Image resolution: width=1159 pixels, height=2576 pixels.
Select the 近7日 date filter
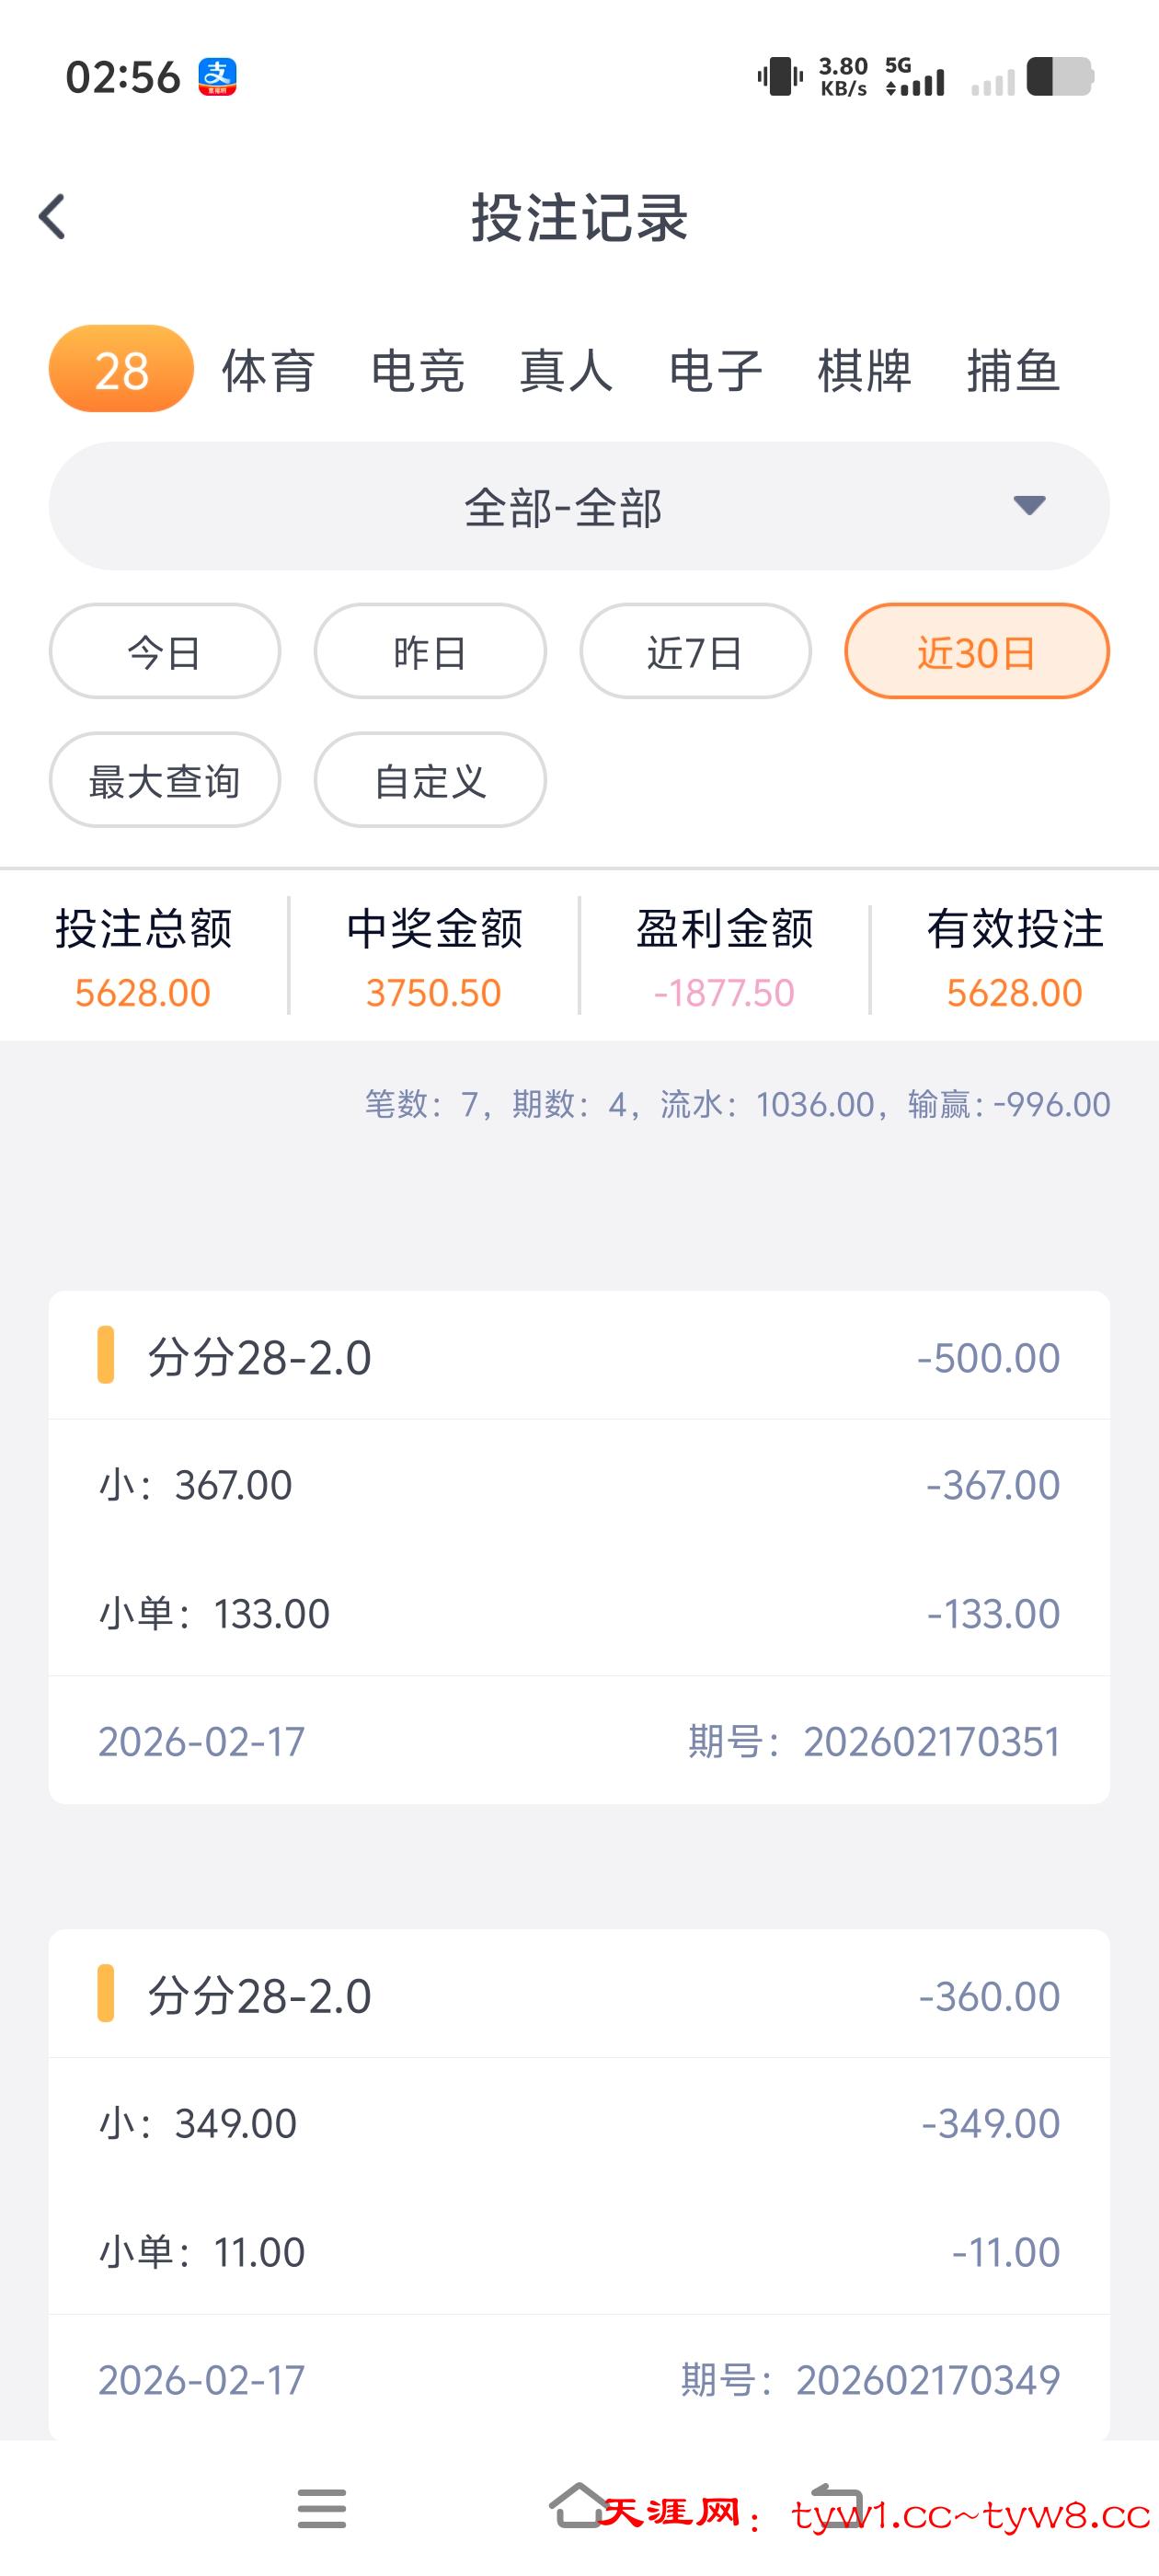(695, 652)
